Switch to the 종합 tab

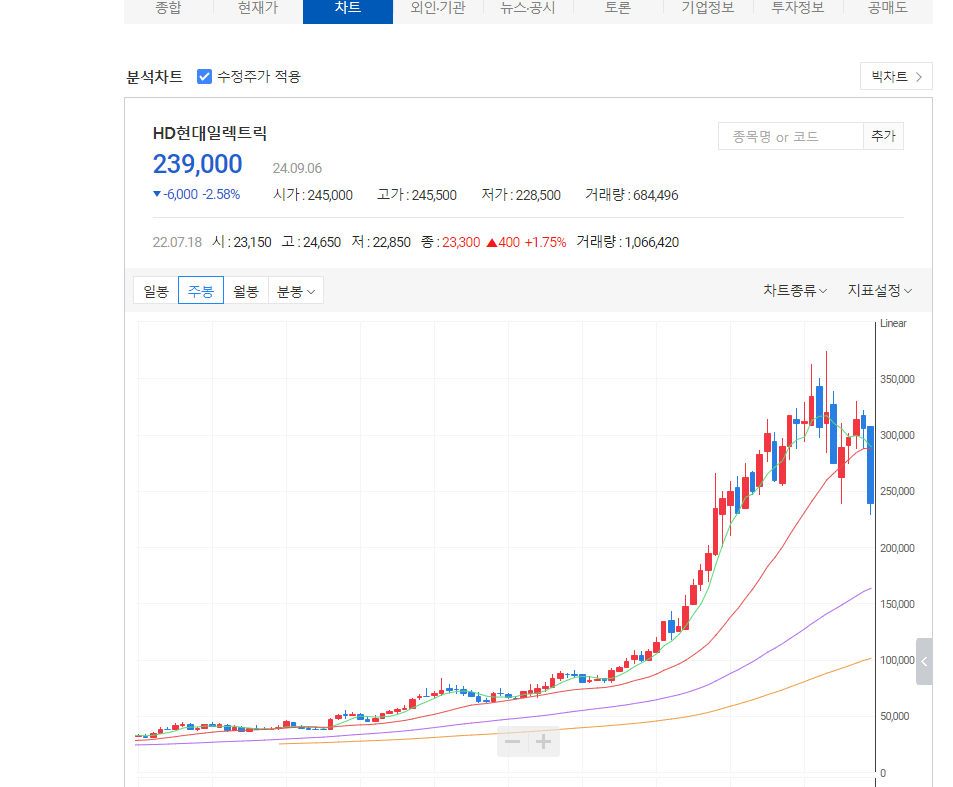point(168,8)
